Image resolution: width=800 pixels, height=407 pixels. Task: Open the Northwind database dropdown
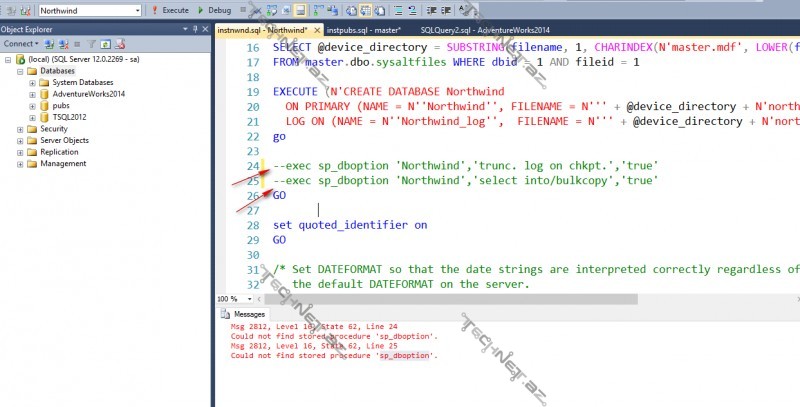135,9
